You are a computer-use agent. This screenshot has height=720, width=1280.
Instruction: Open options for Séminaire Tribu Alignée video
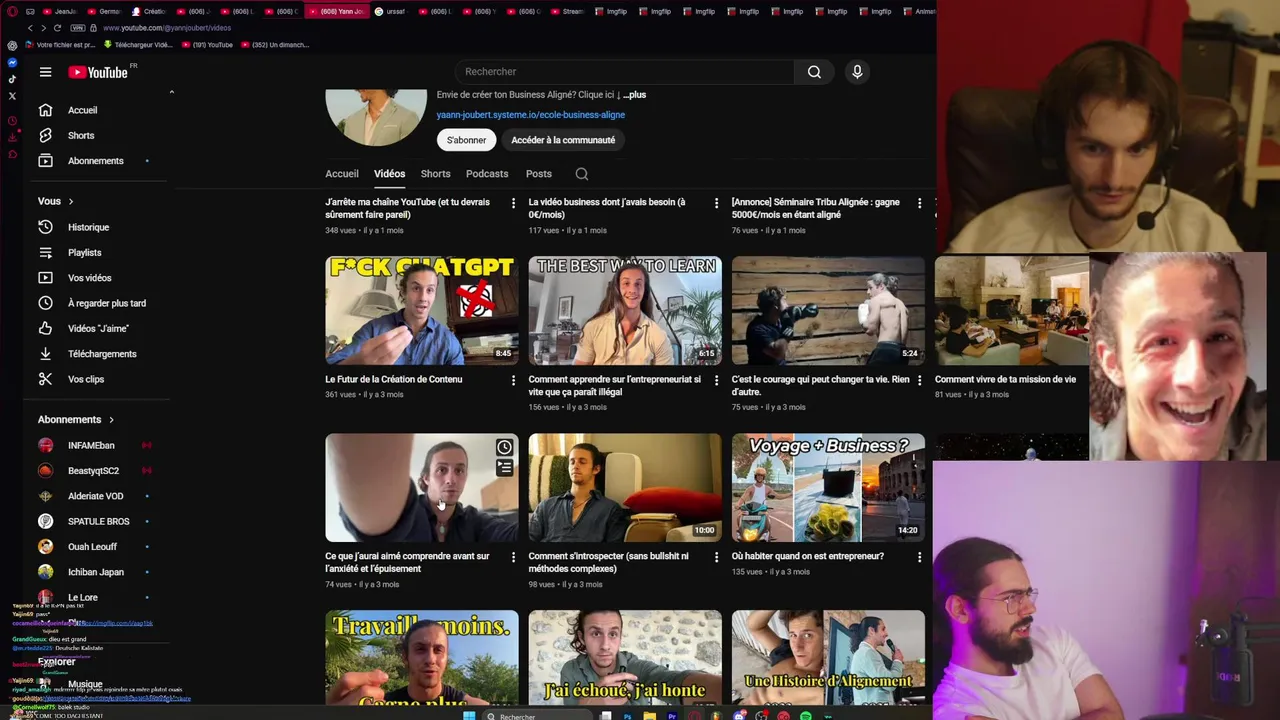[x=919, y=203]
